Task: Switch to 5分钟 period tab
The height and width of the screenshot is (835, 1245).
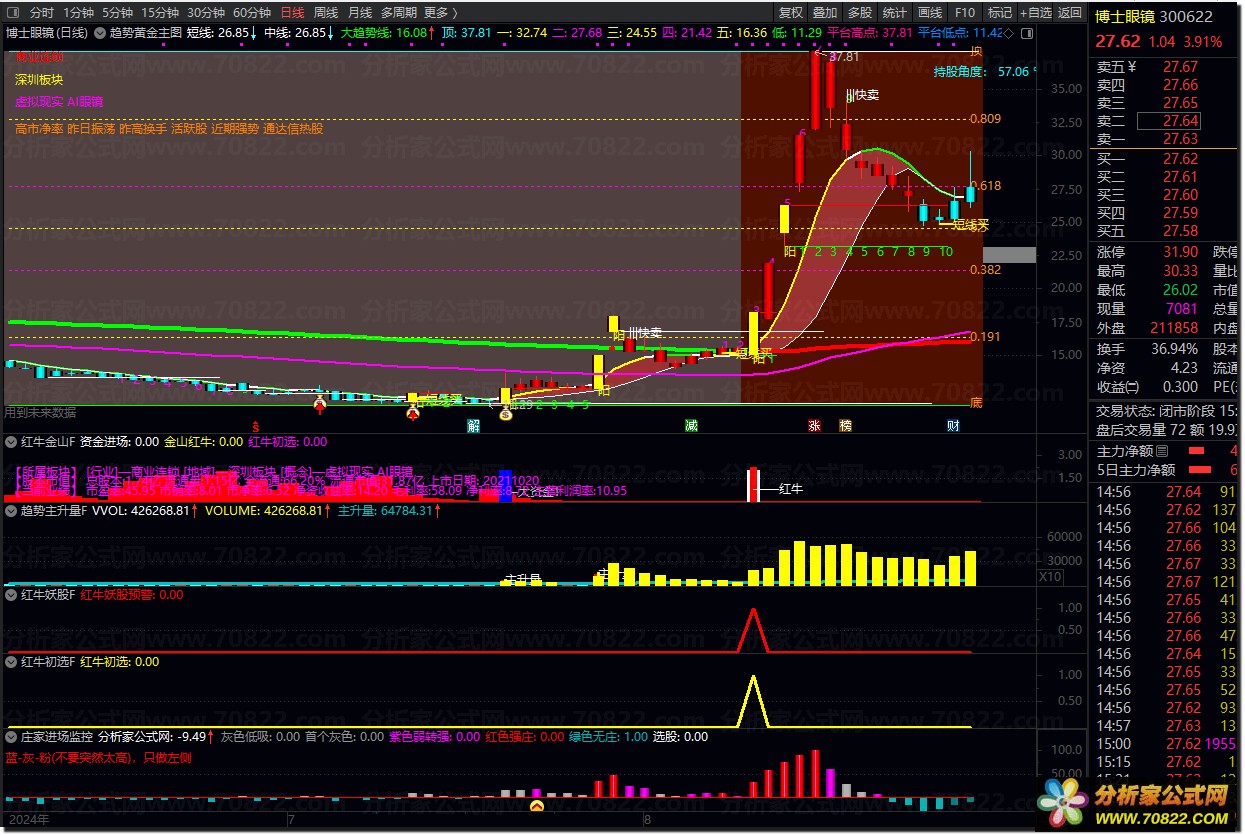Action: coord(117,13)
